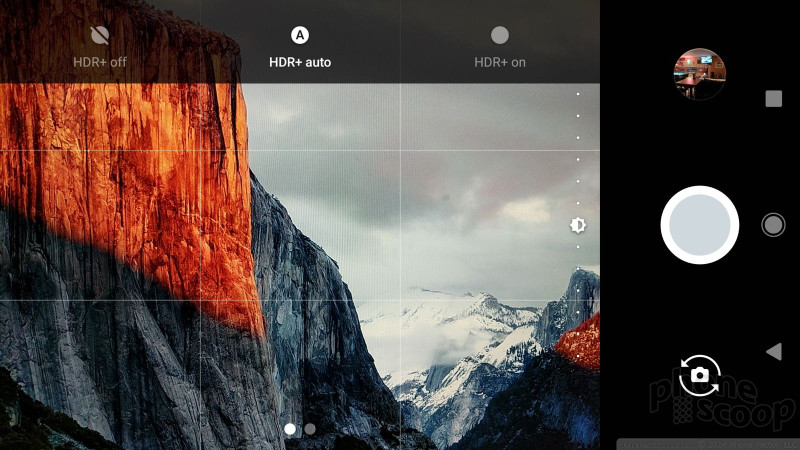Tap the white shutter button
800x450 pixels.
coord(699,225)
